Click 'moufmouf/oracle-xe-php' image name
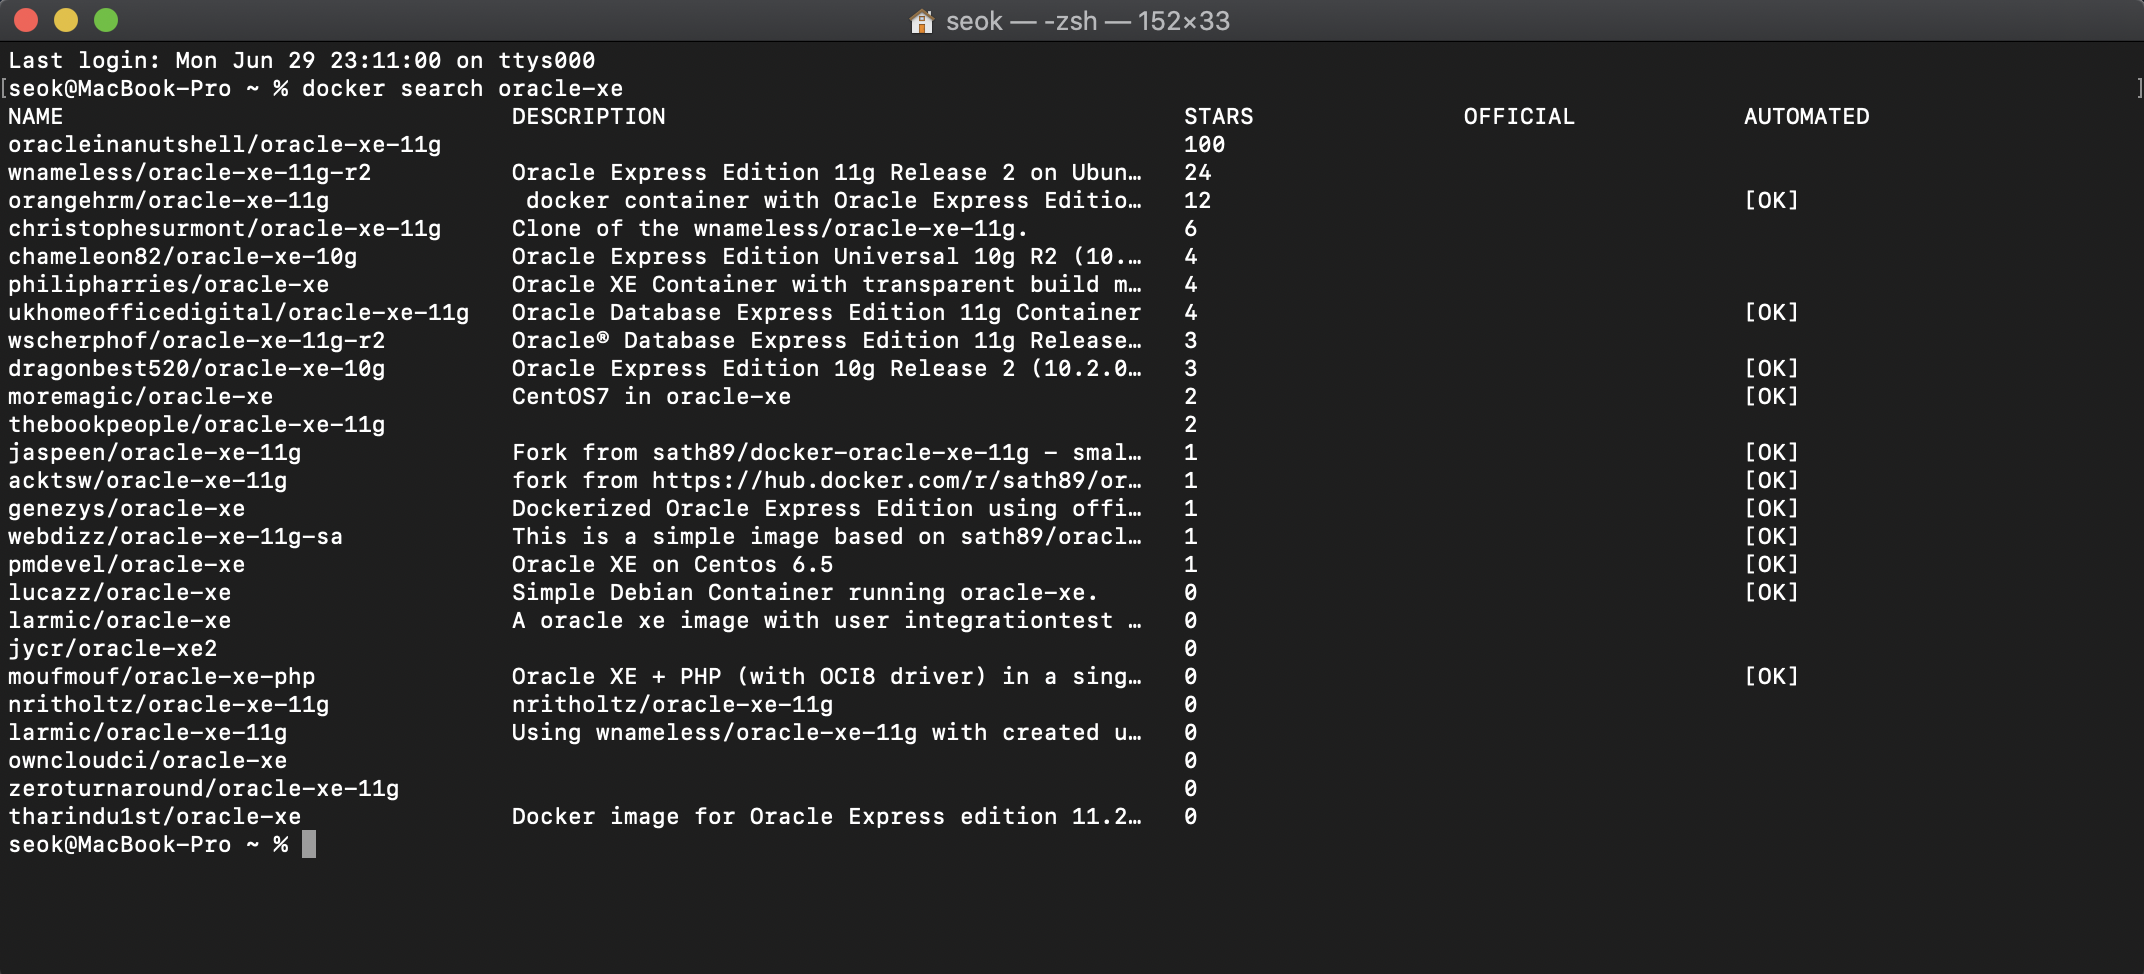The width and height of the screenshot is (2144, 974). click(162, 677)
